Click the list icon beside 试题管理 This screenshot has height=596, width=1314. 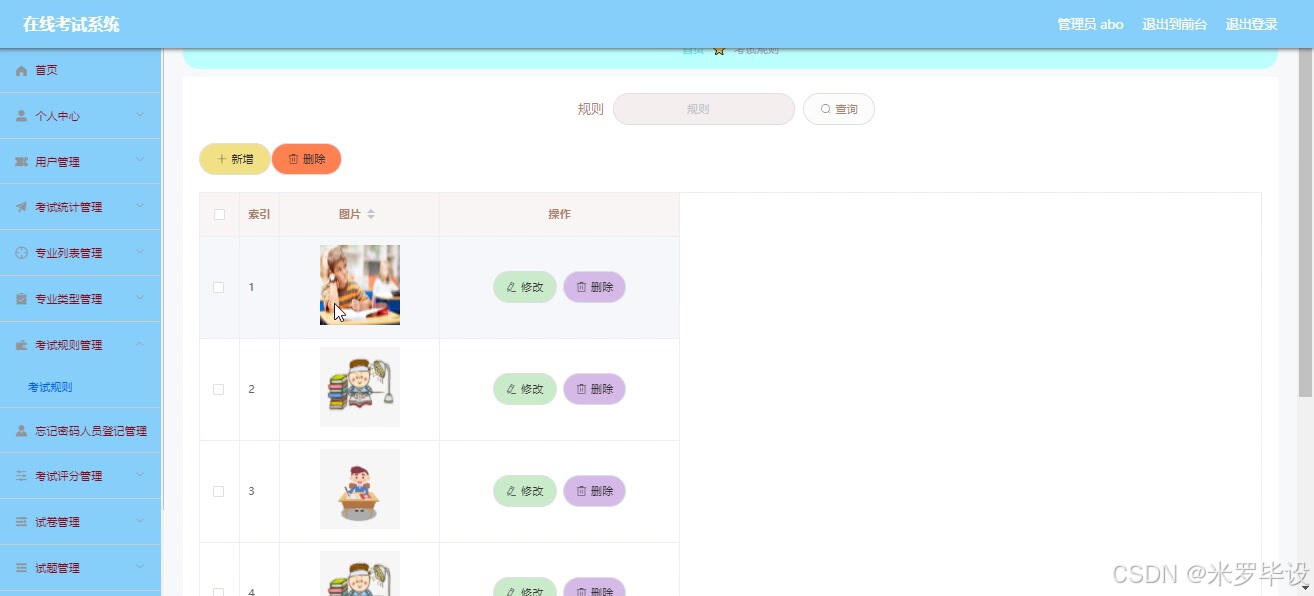click(22, 568)
